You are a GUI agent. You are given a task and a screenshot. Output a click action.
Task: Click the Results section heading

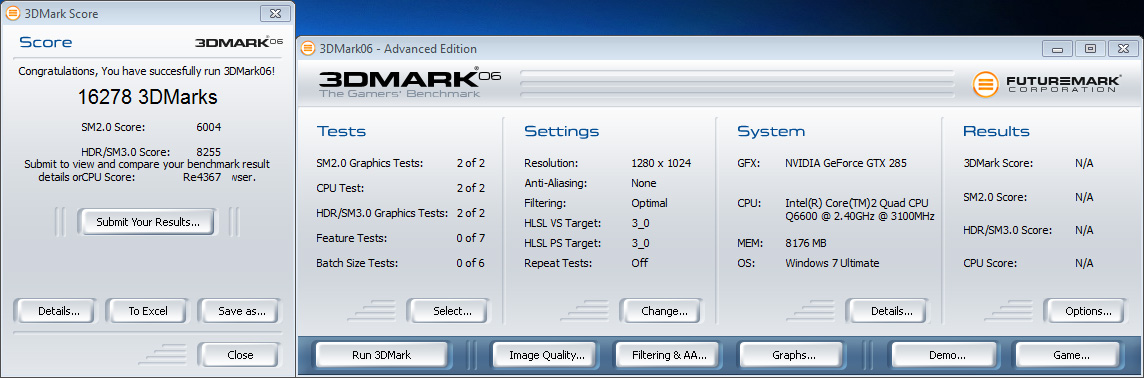tap(996, 131)
